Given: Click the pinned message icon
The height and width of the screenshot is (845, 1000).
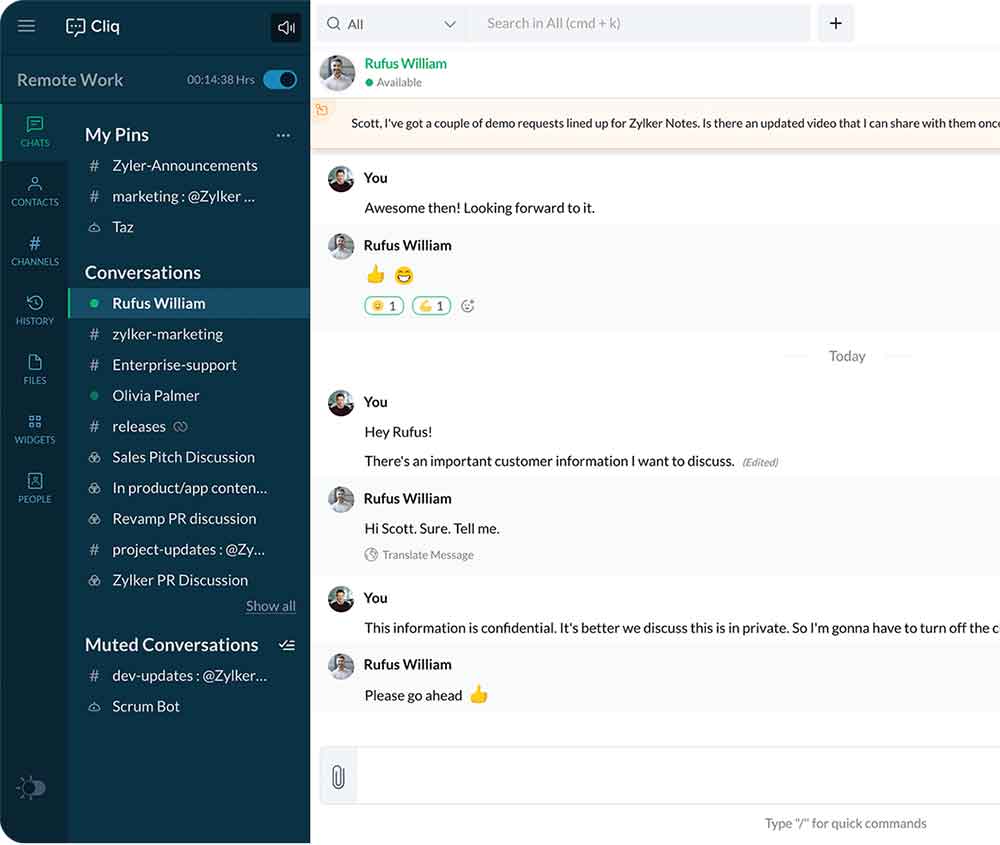Looking at the screenshot, I should click(x=322, y=110).
